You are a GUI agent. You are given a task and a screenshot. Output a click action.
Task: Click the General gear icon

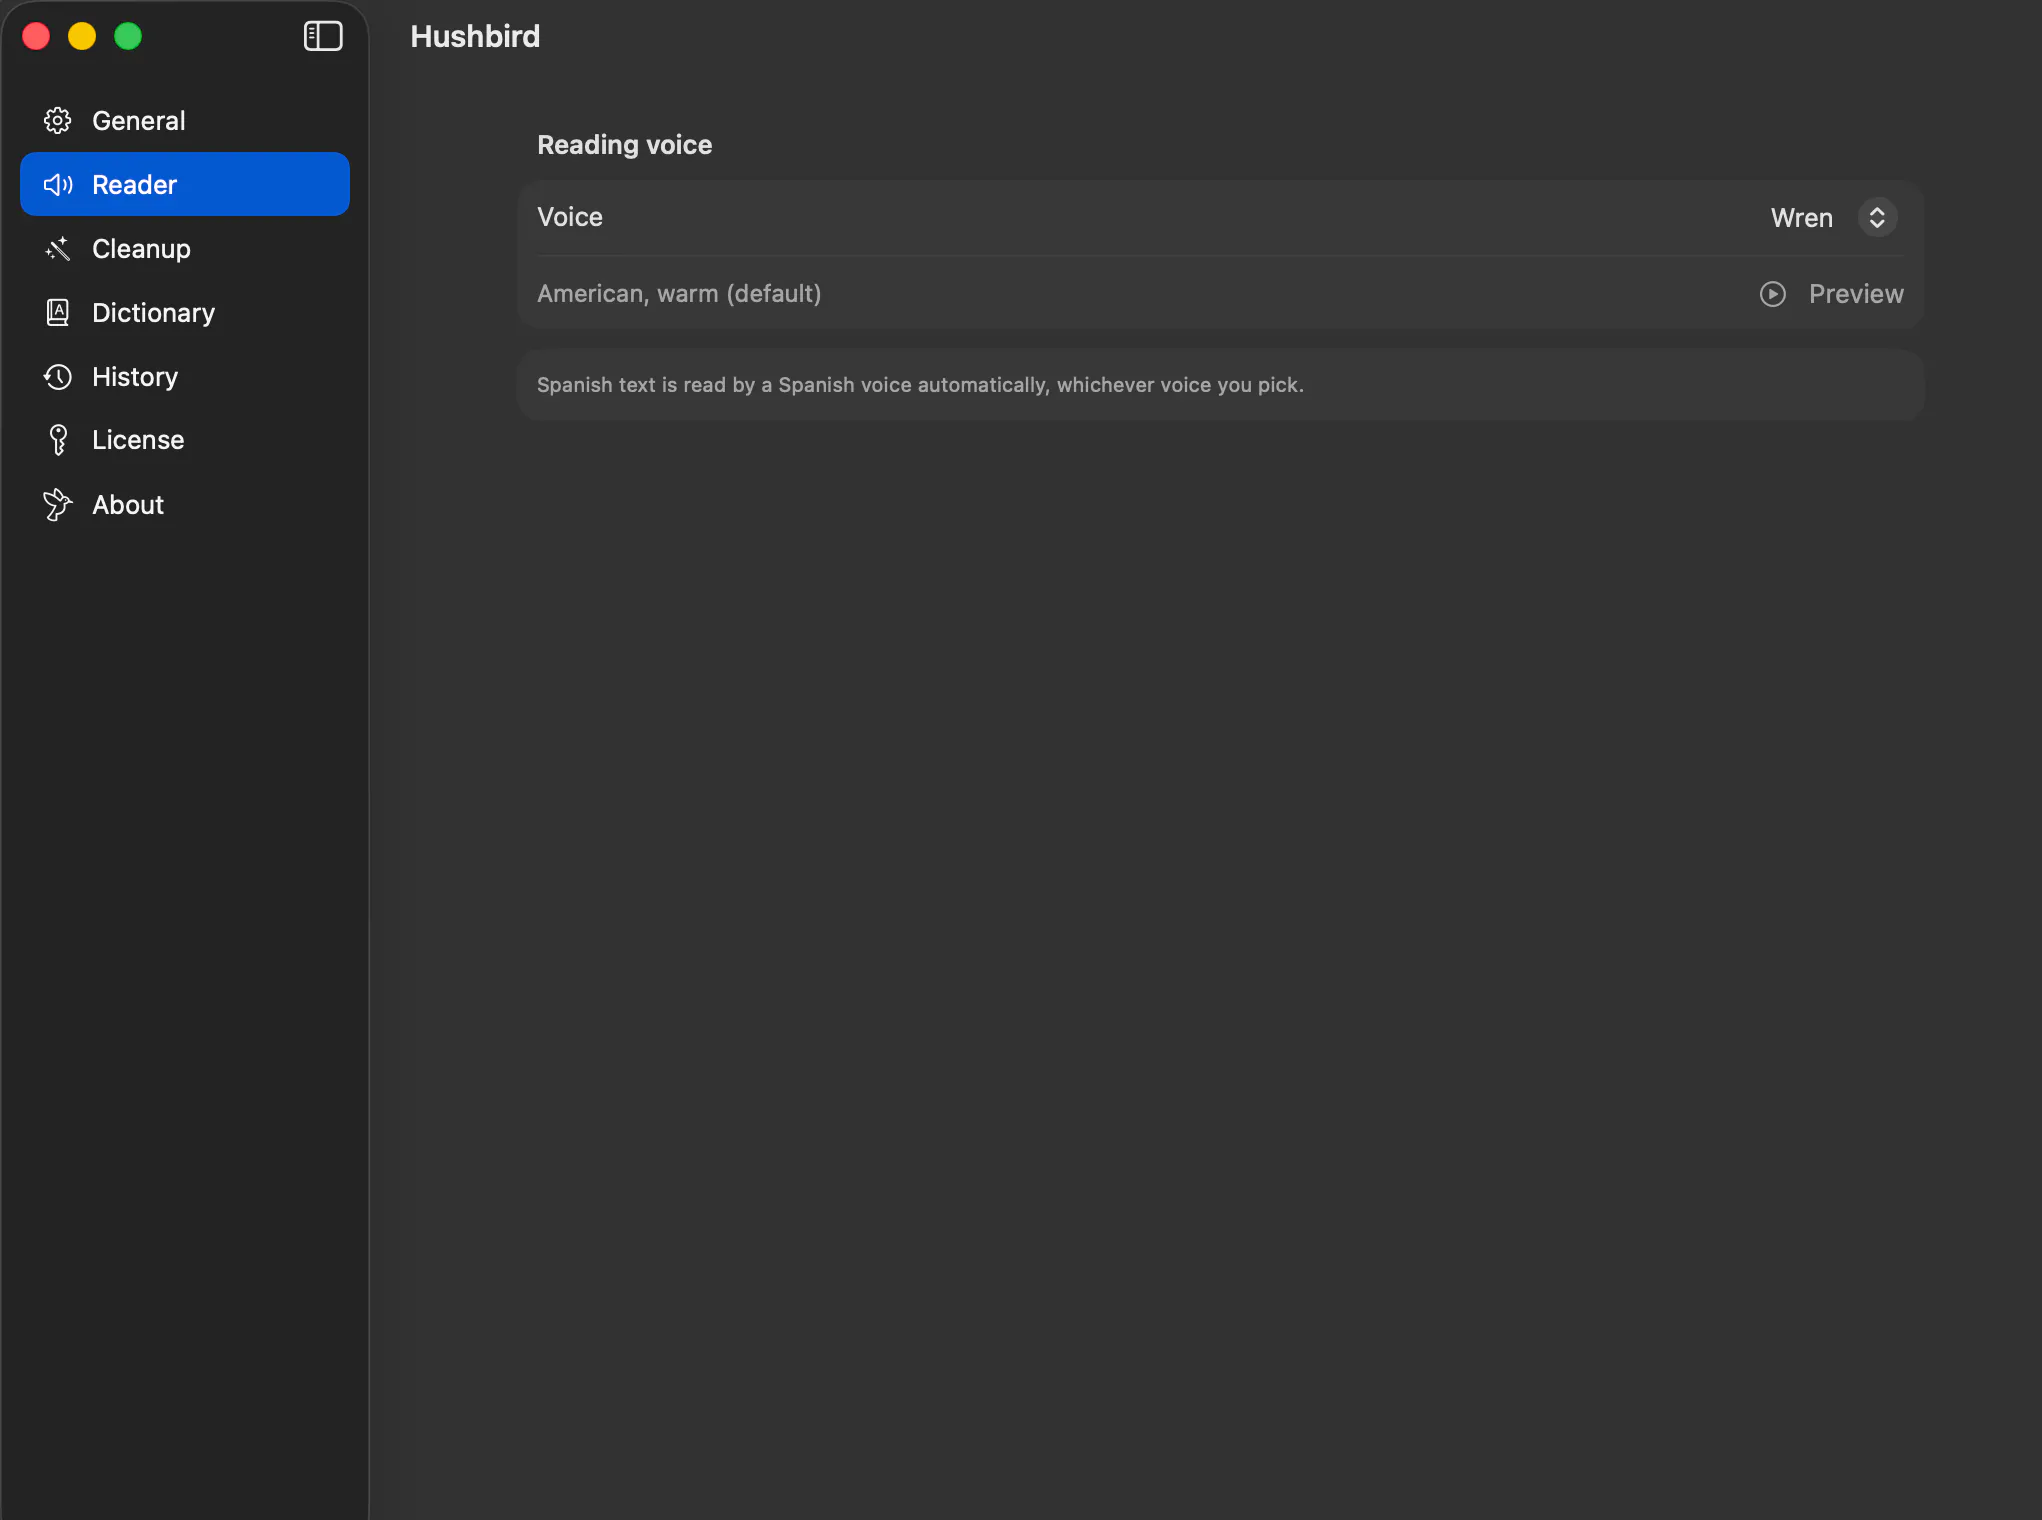pos(58,121)
